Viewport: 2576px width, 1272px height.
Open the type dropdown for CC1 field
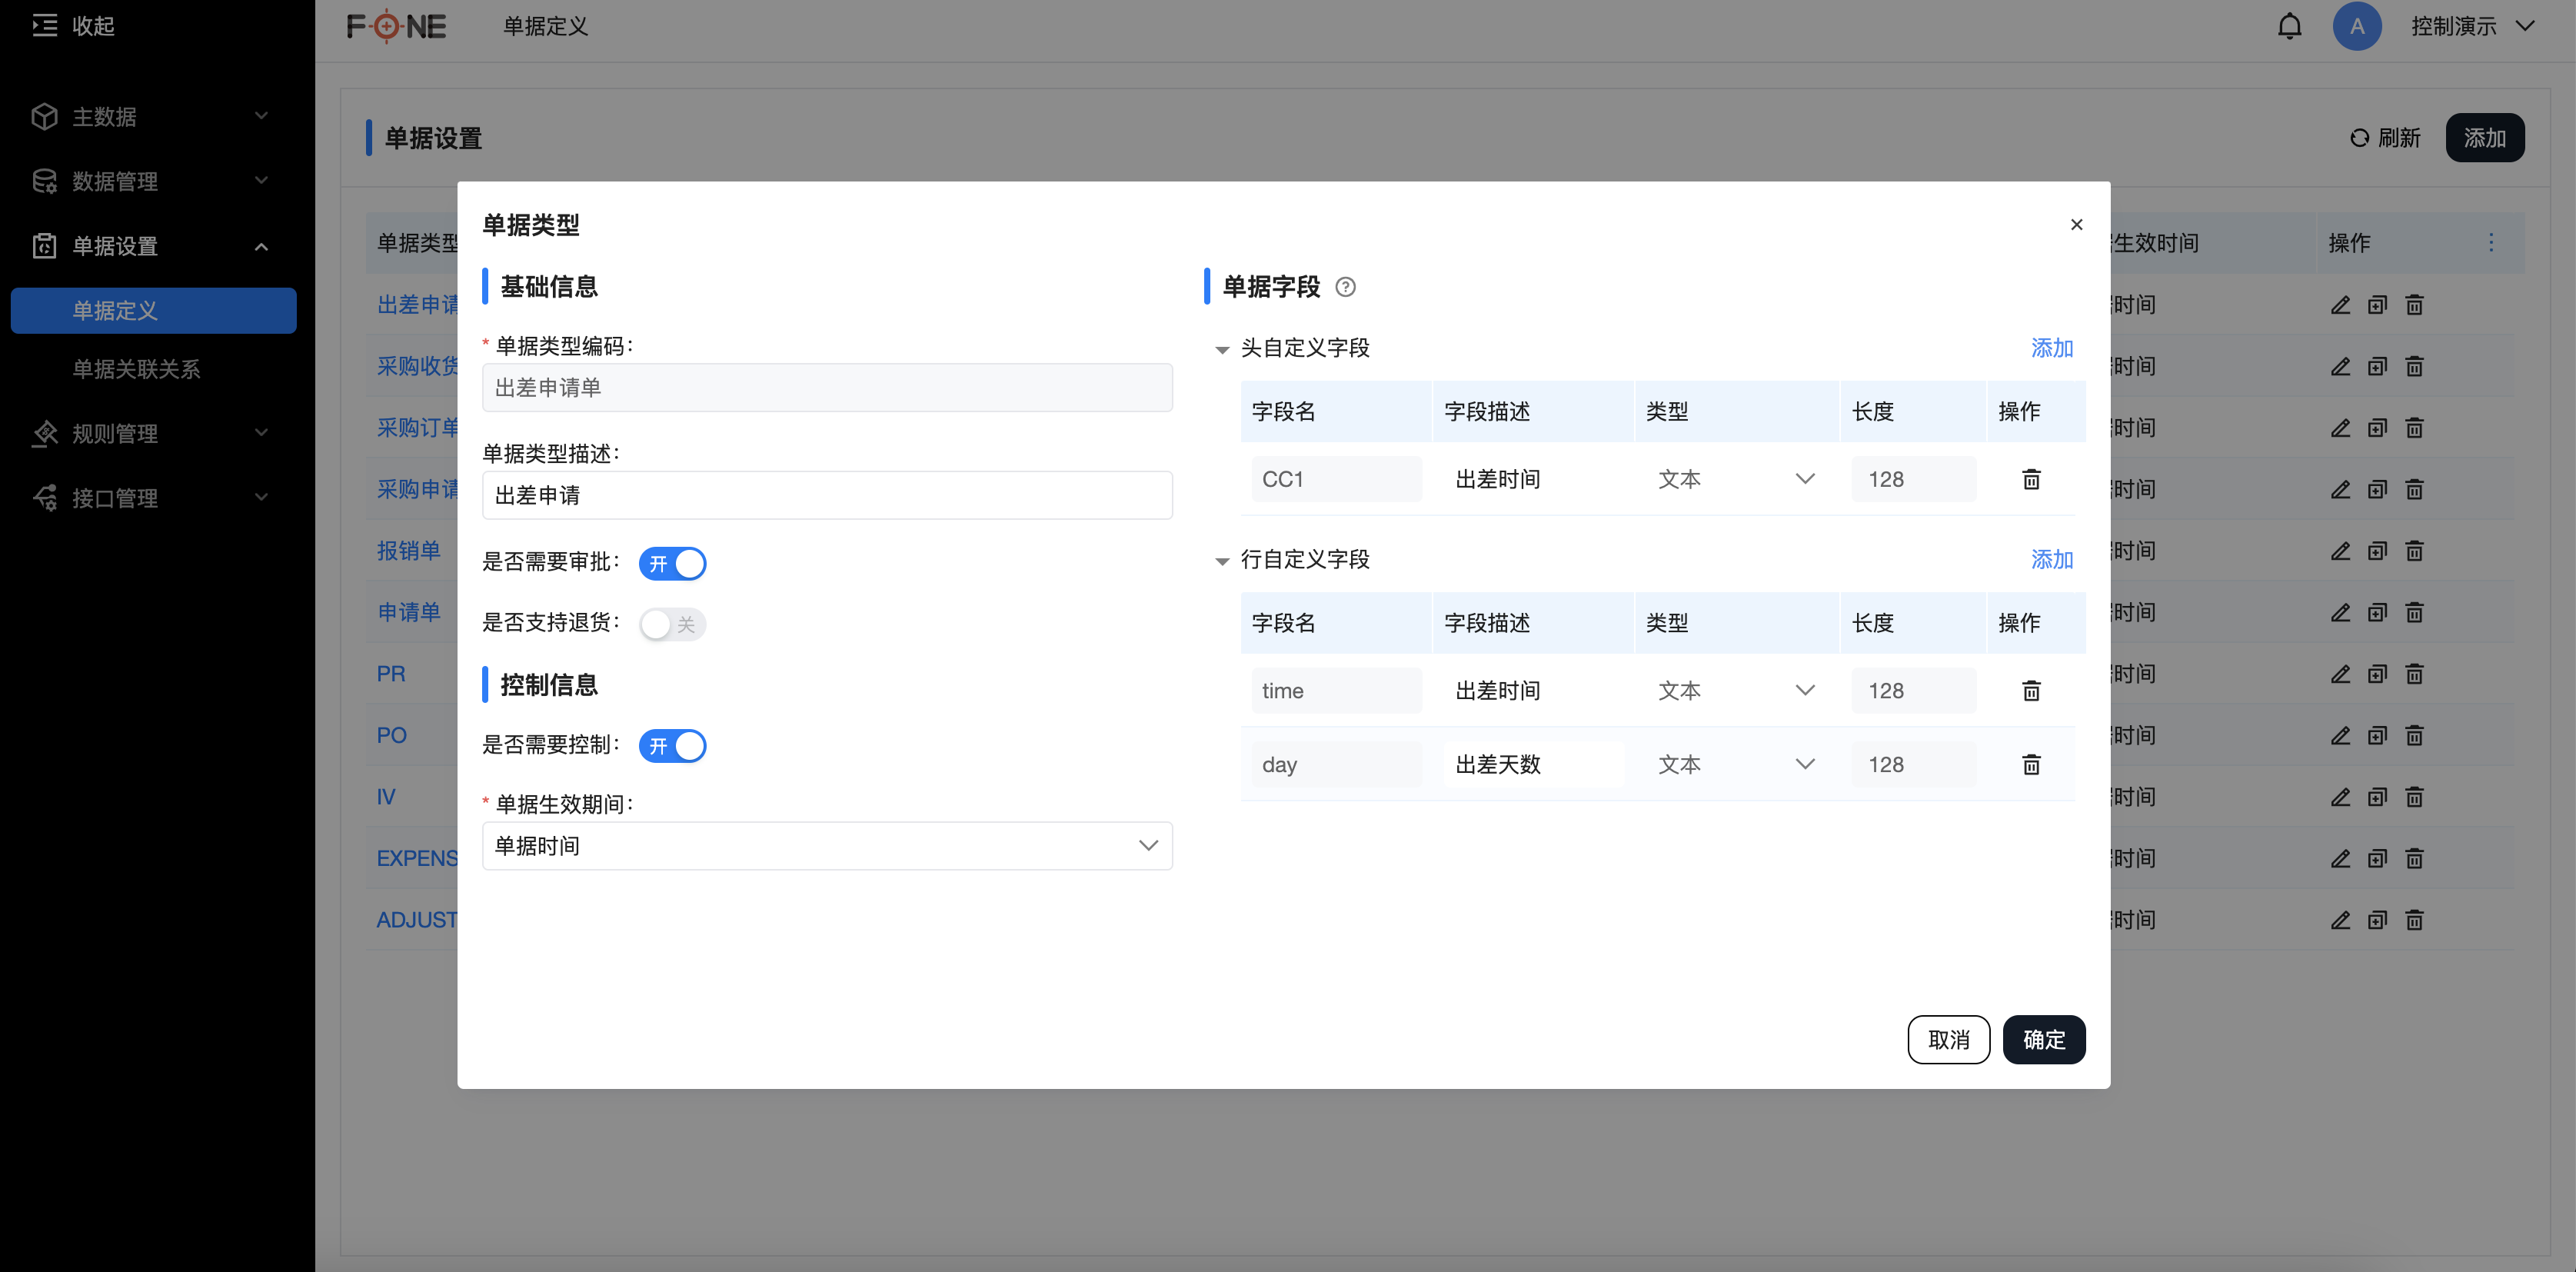1735,480
